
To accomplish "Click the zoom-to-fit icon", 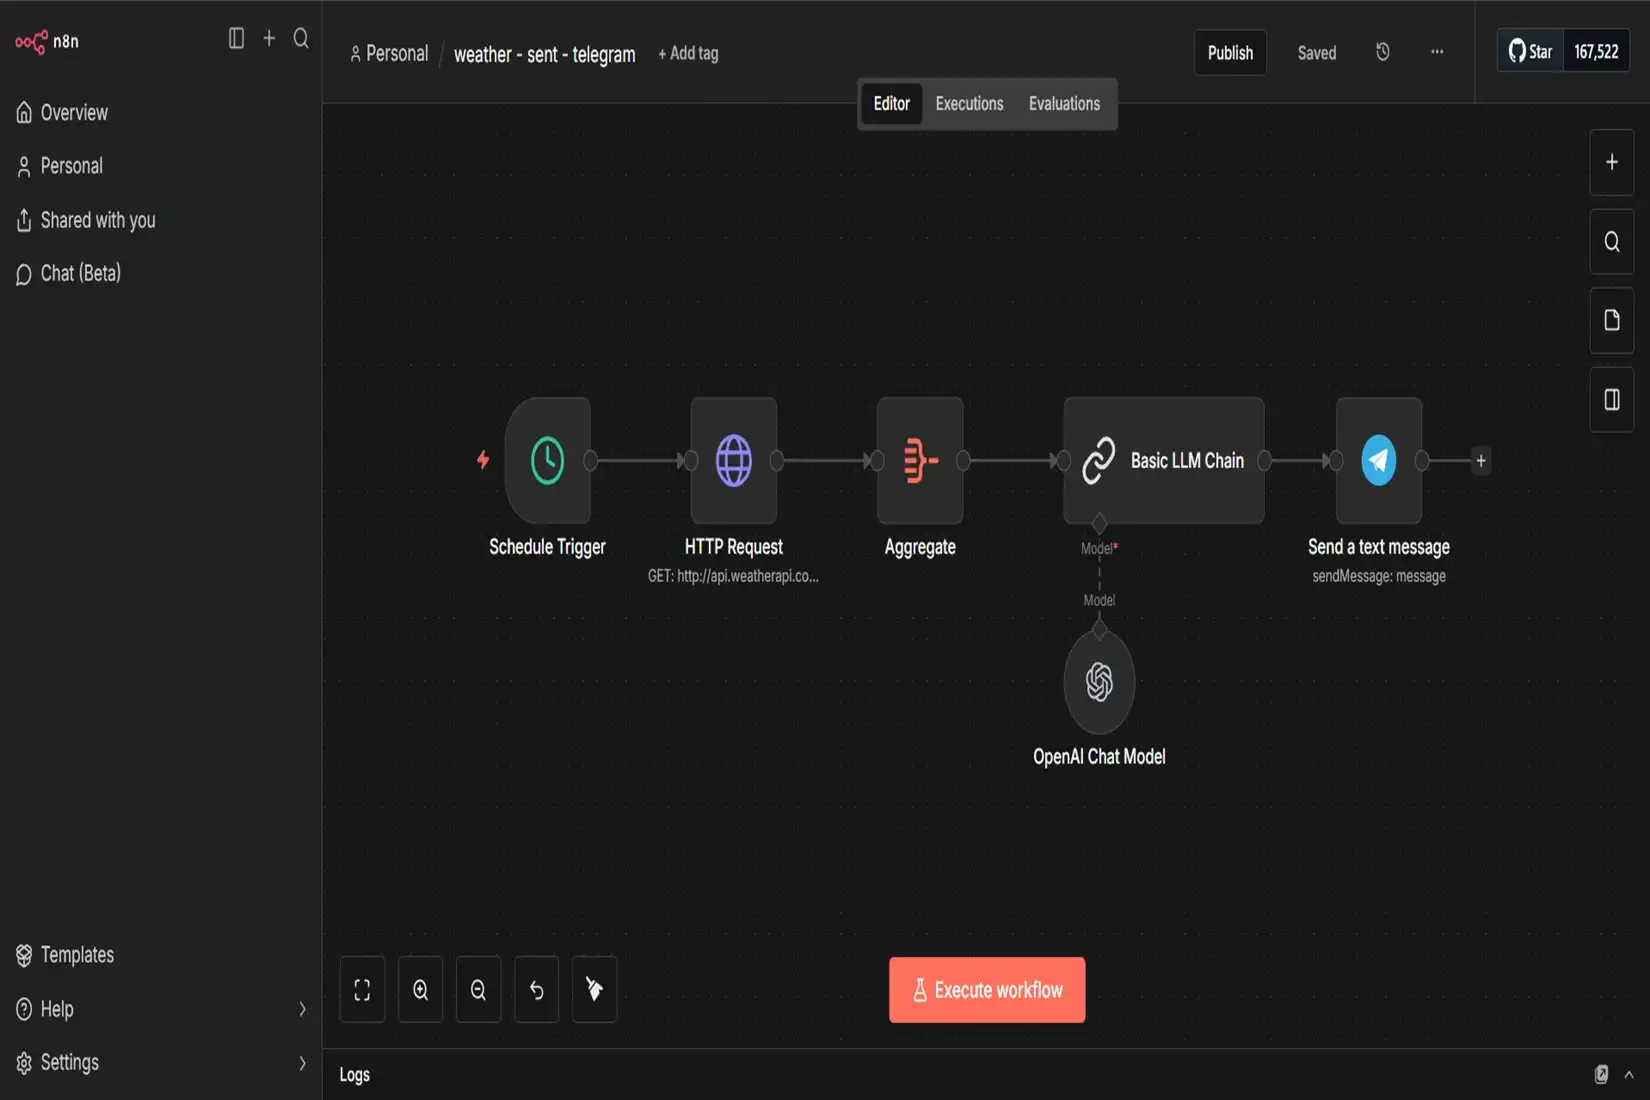I will (x=362, y=989).
